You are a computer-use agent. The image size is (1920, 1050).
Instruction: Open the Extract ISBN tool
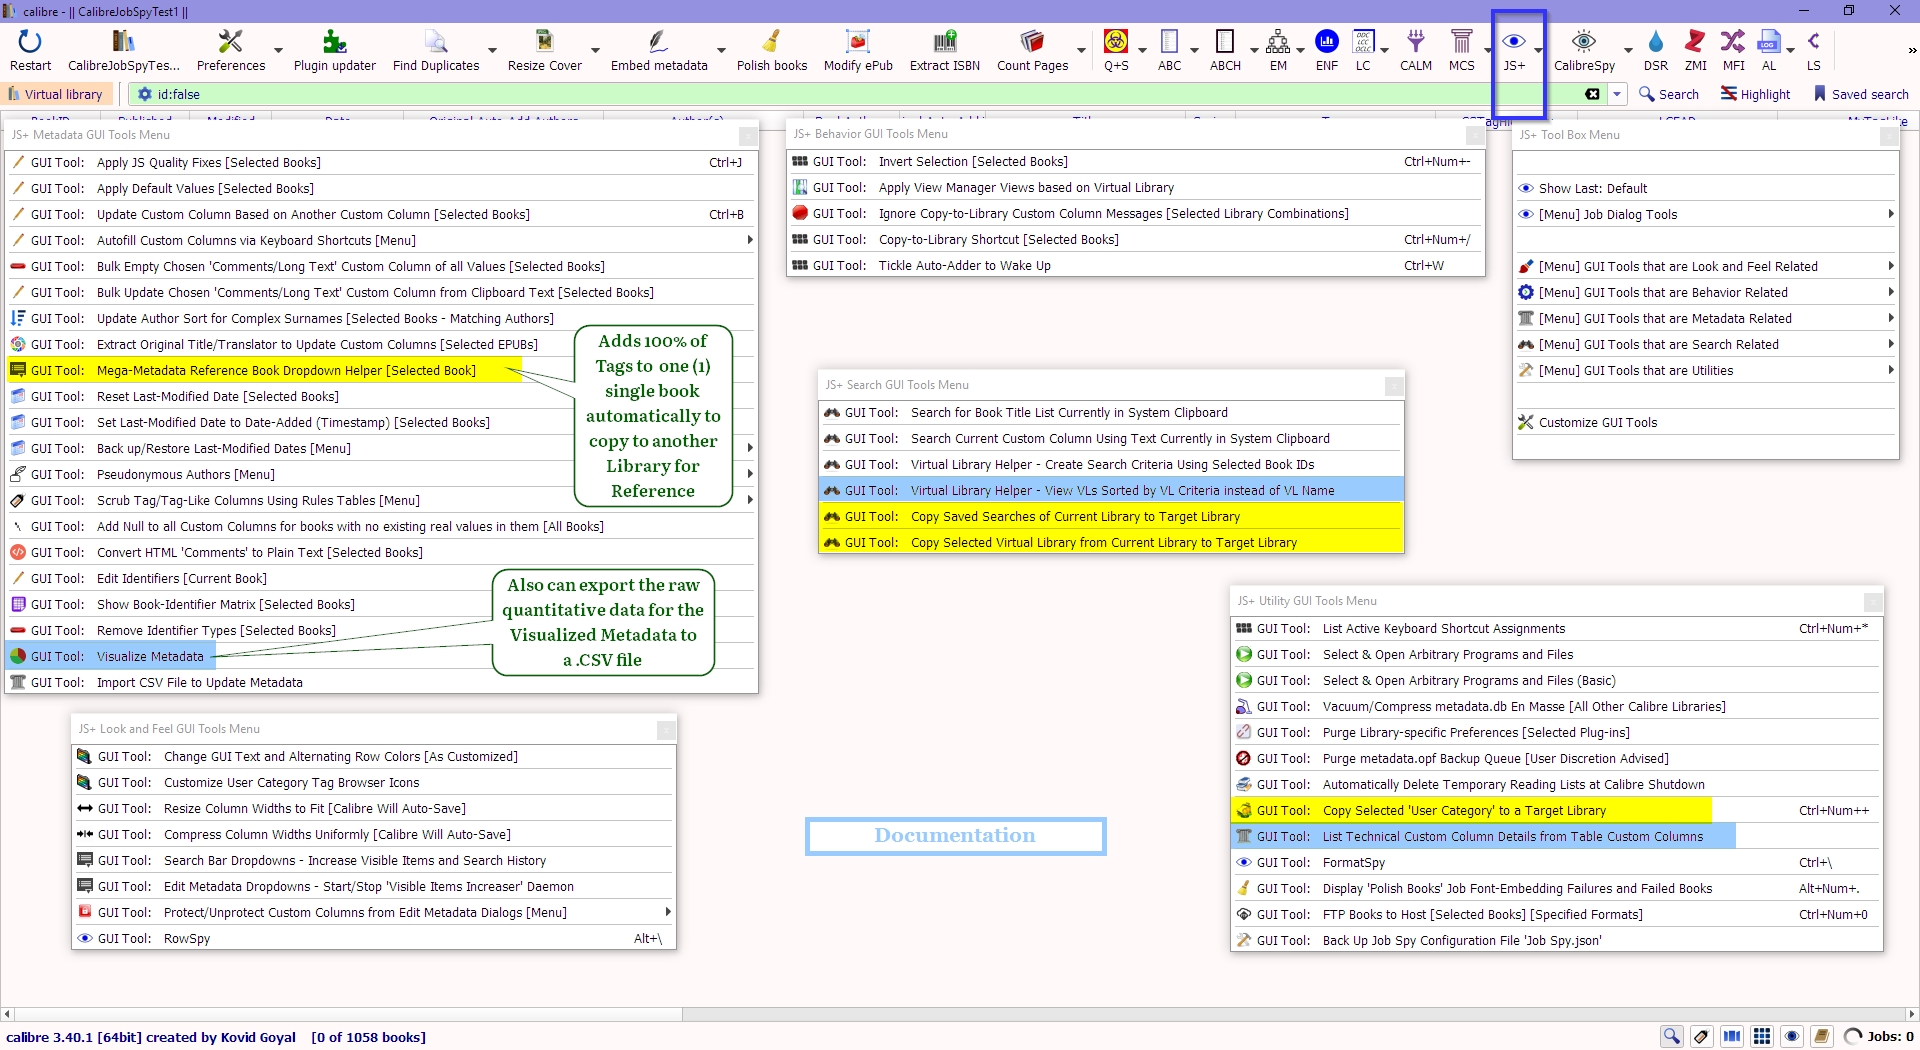point(944,50)
